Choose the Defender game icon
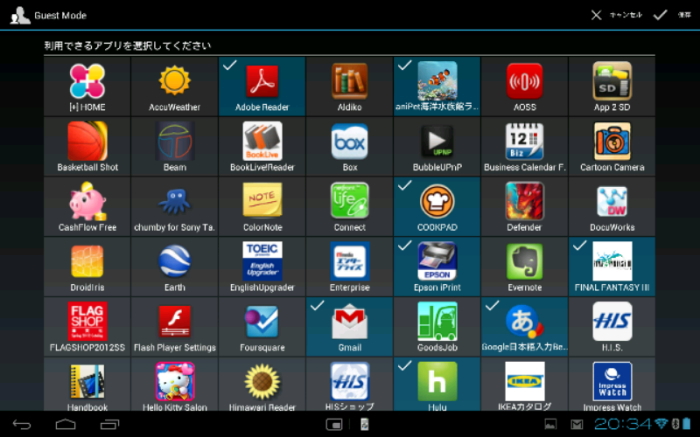Screen dimensions: 700x437 coord(524,201)
